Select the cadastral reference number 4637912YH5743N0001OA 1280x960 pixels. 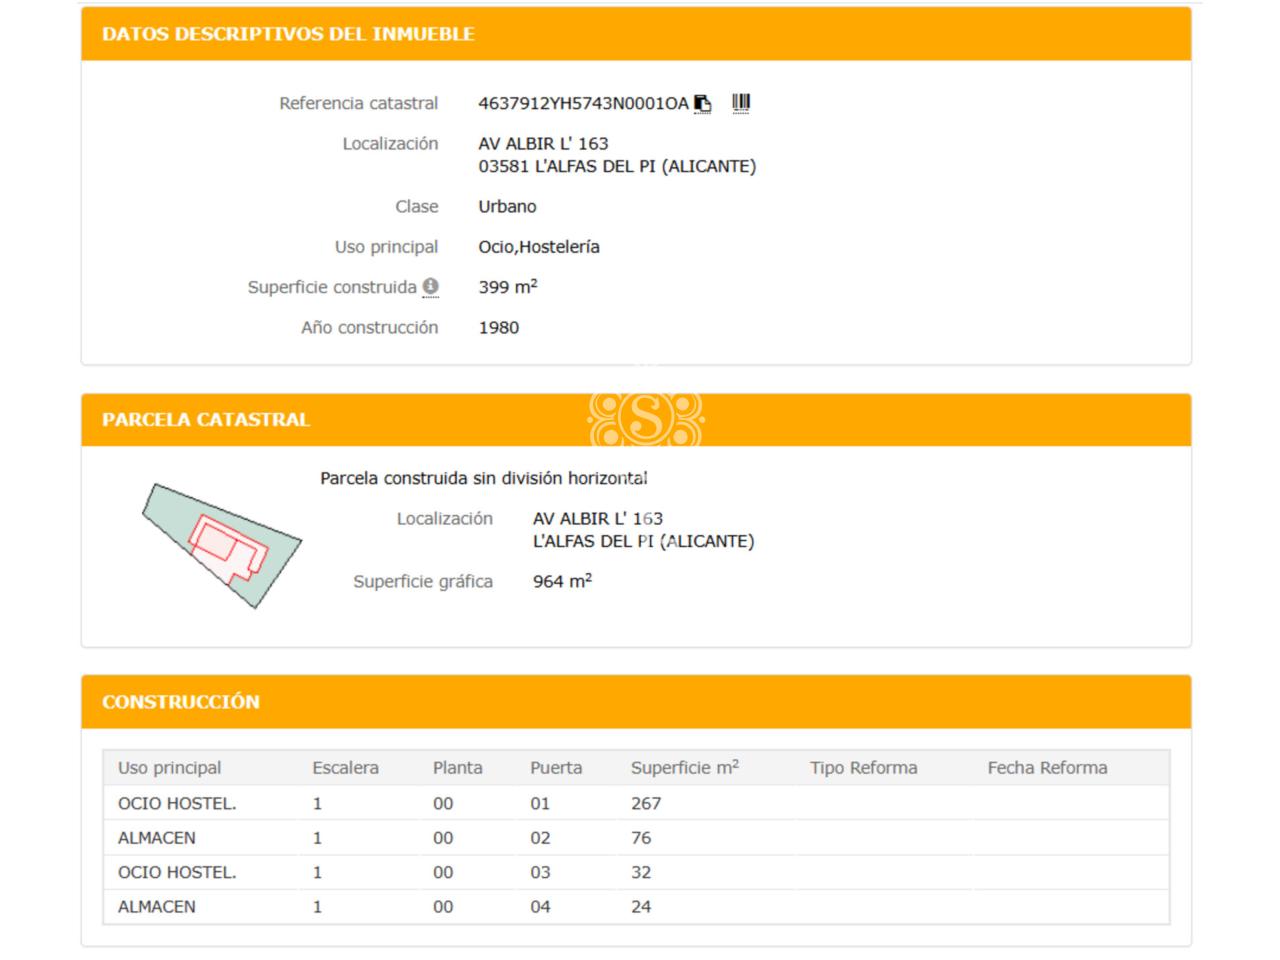583,104
